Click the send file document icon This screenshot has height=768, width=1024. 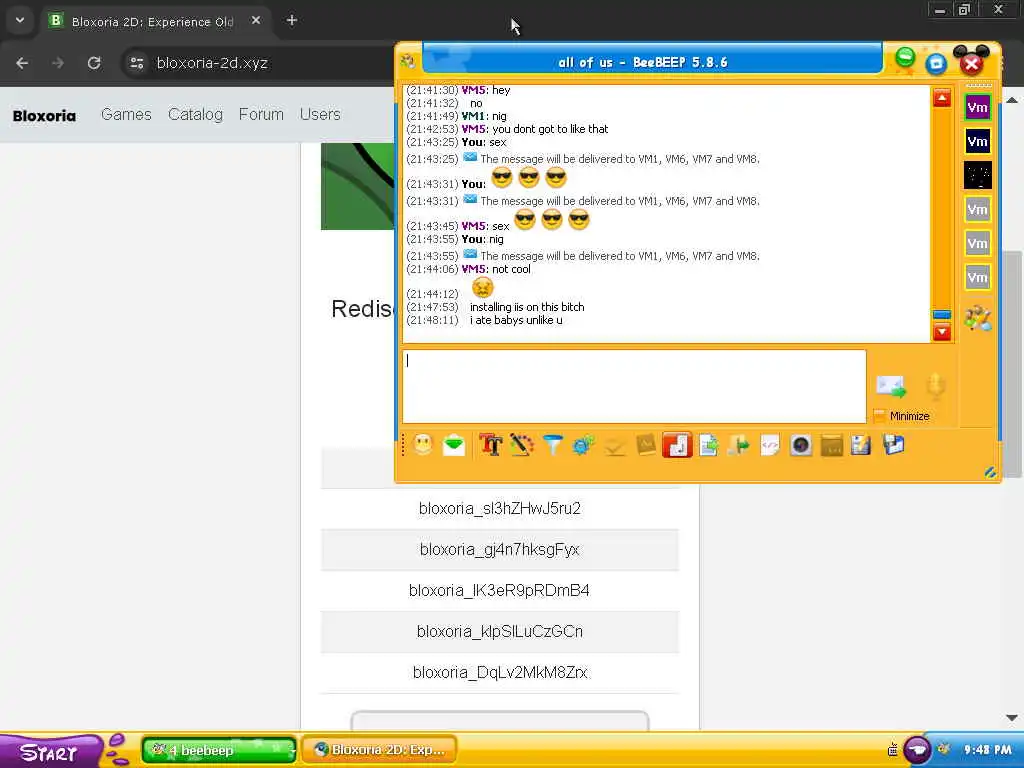tap(709, 445)
